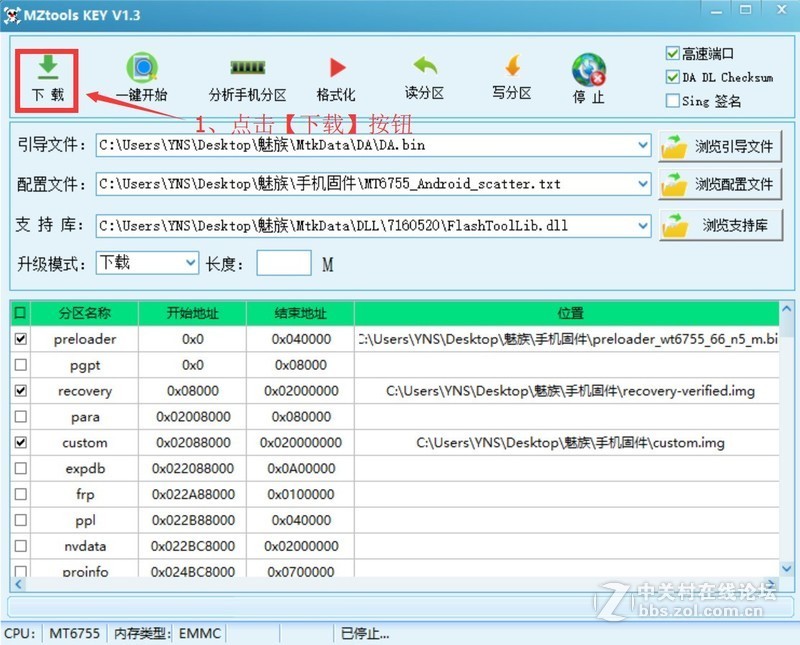Screen dimensions: 800x645
Task: Uncheck the preloader partition
Action: [22, 339]
